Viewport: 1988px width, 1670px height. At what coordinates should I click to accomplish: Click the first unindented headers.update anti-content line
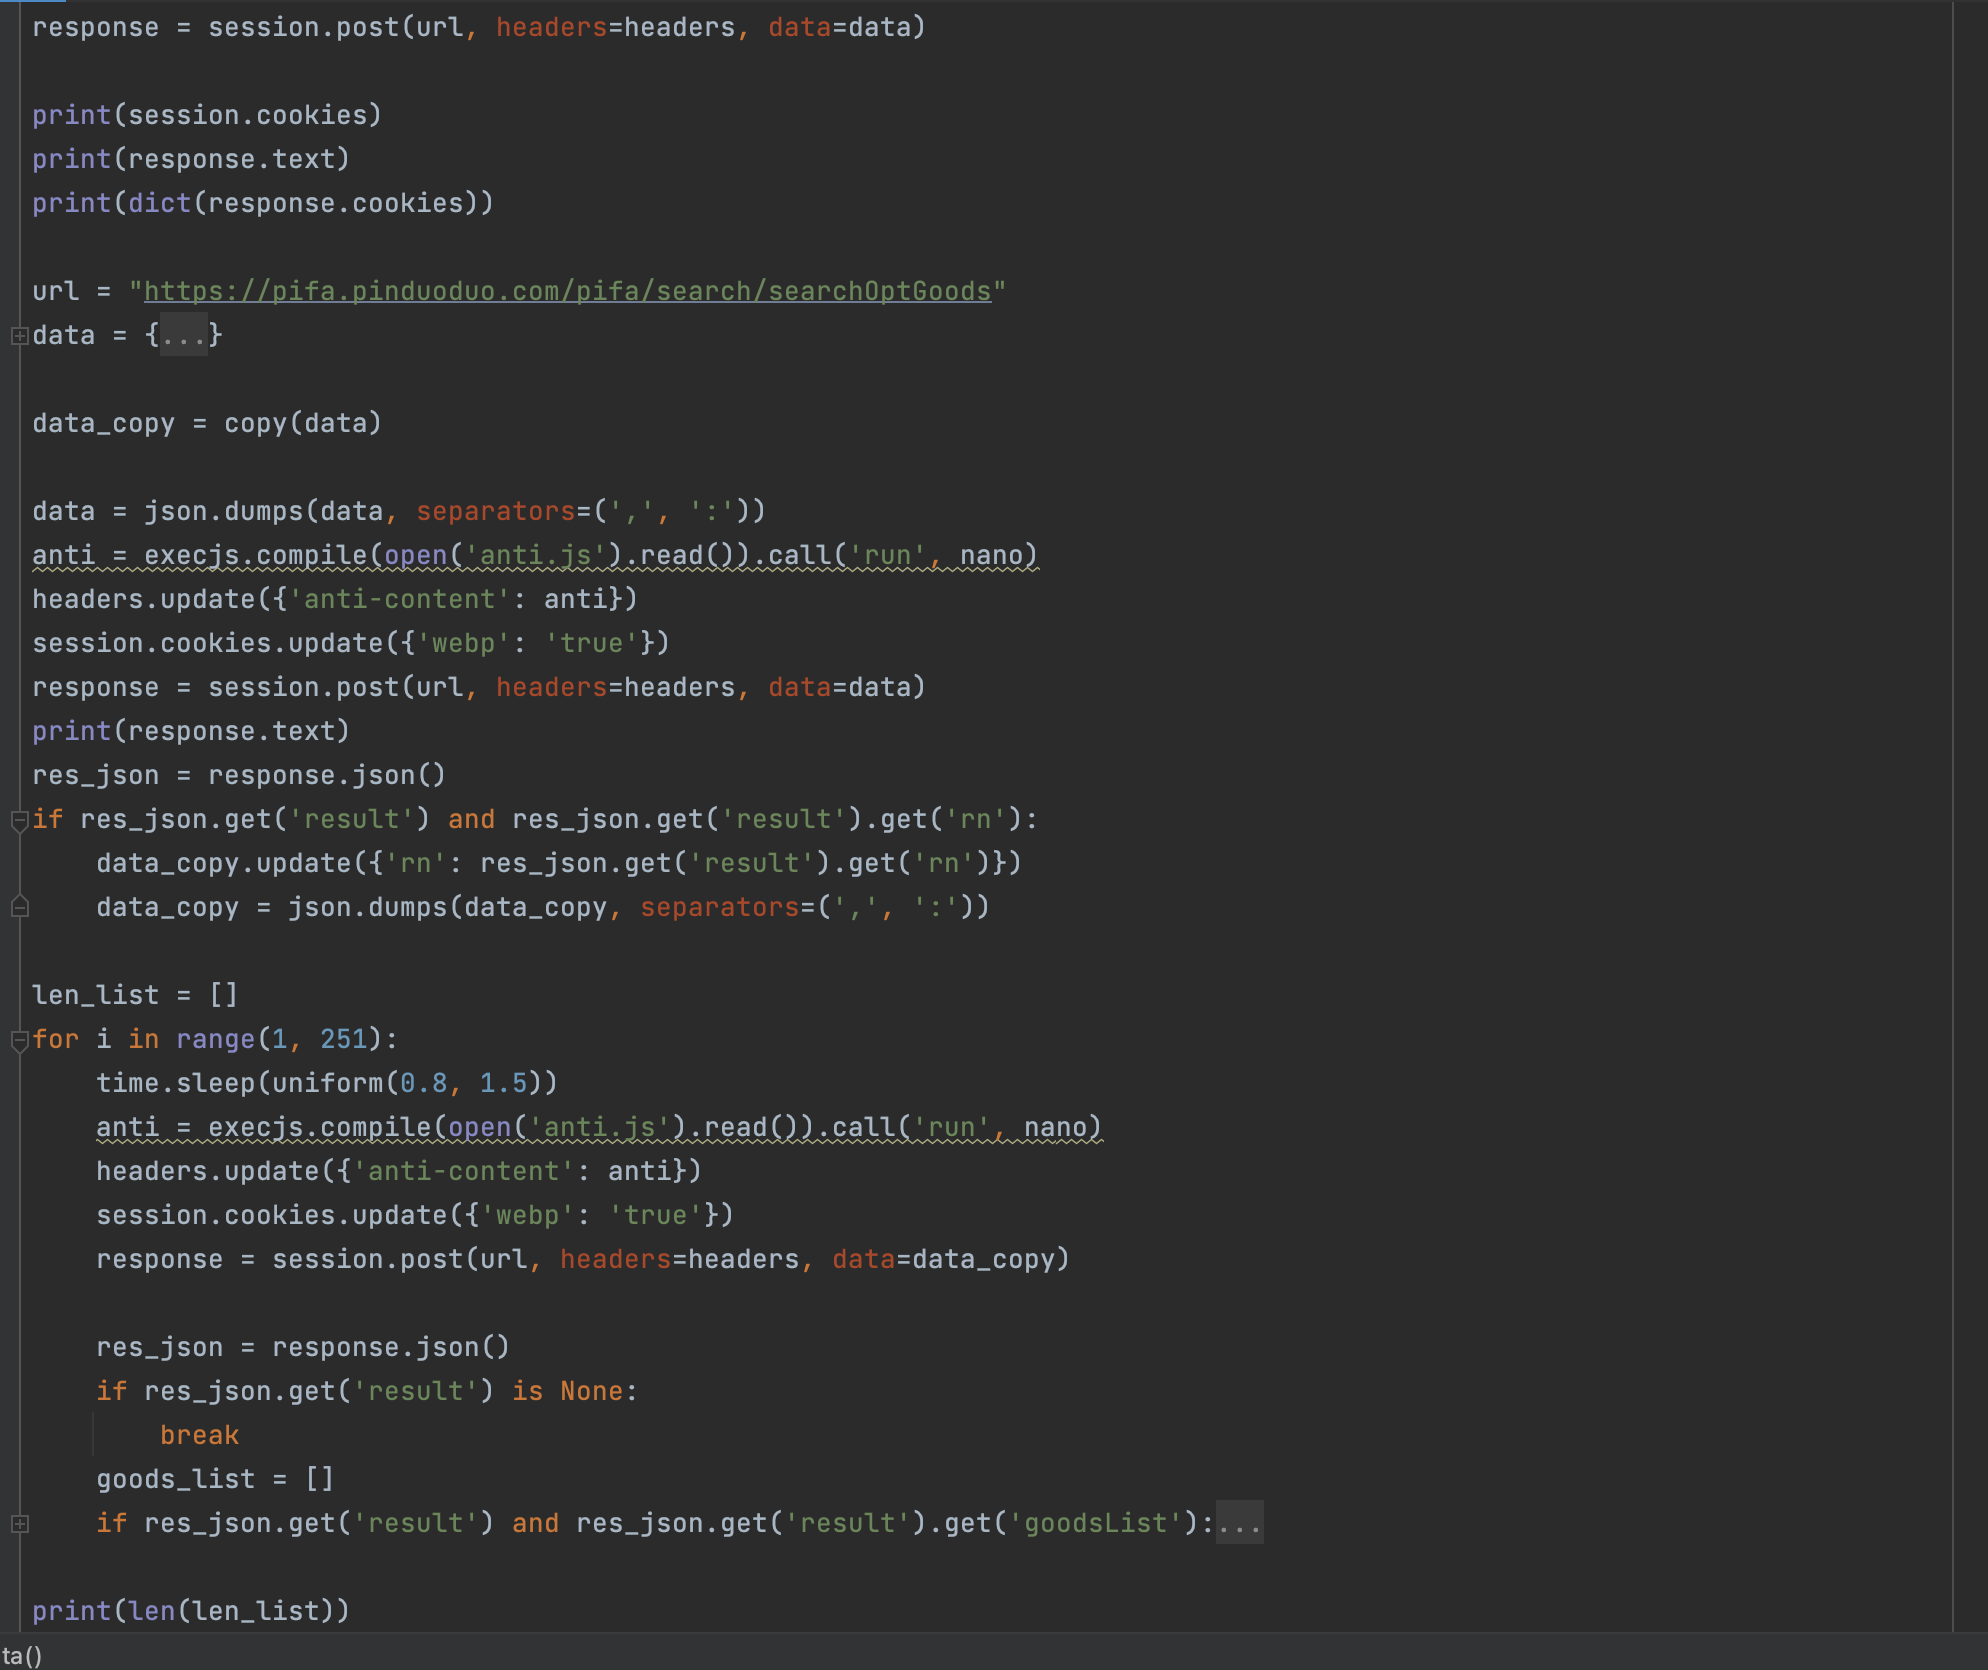click(335, 599)
